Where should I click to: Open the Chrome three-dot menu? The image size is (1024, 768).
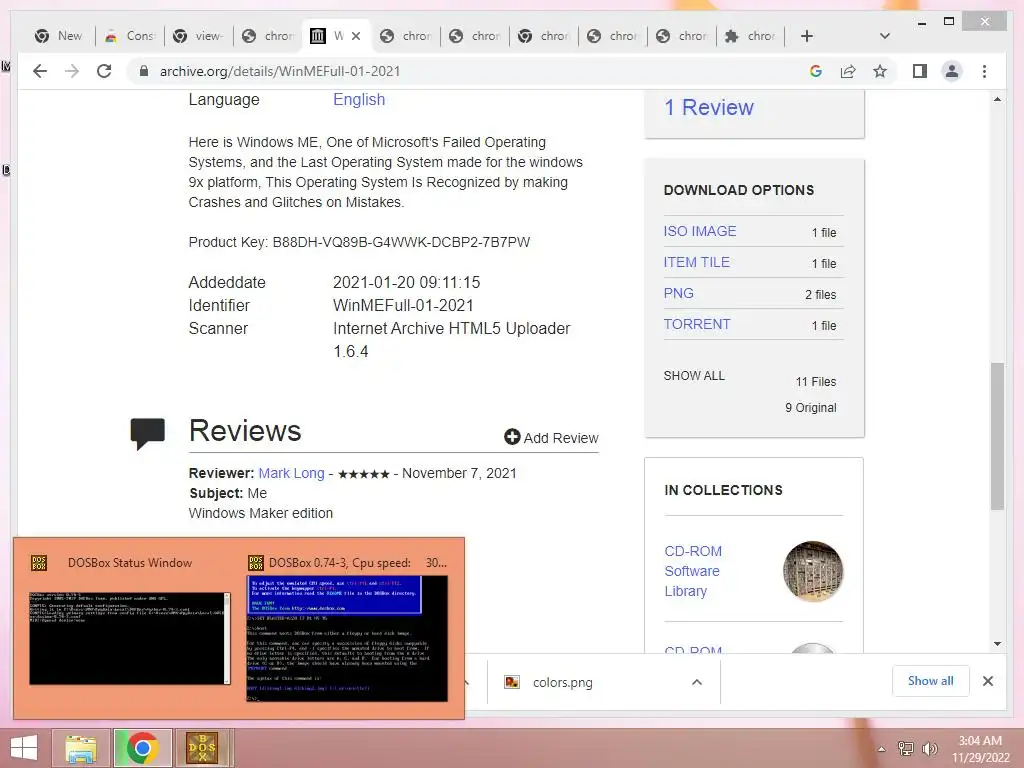click(x=984, y=71)
